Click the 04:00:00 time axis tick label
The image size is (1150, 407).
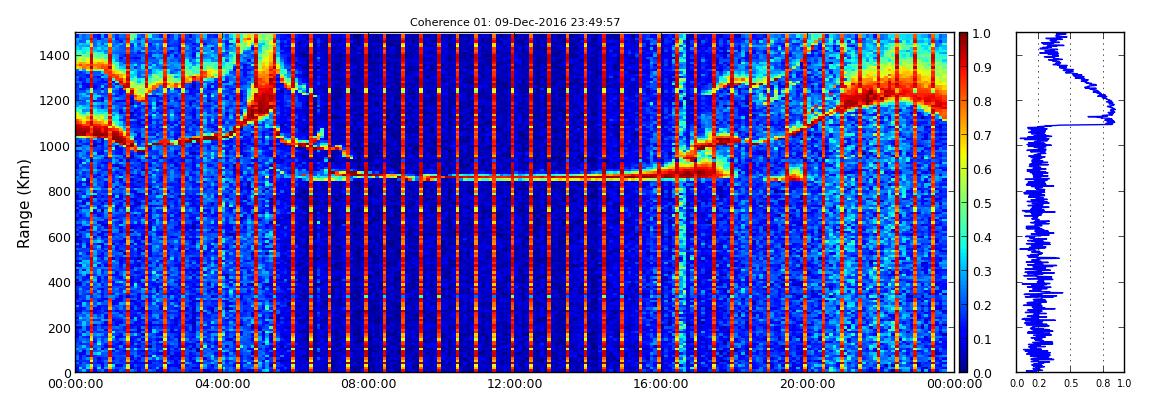pyautogui.click(x=221, y=384)
